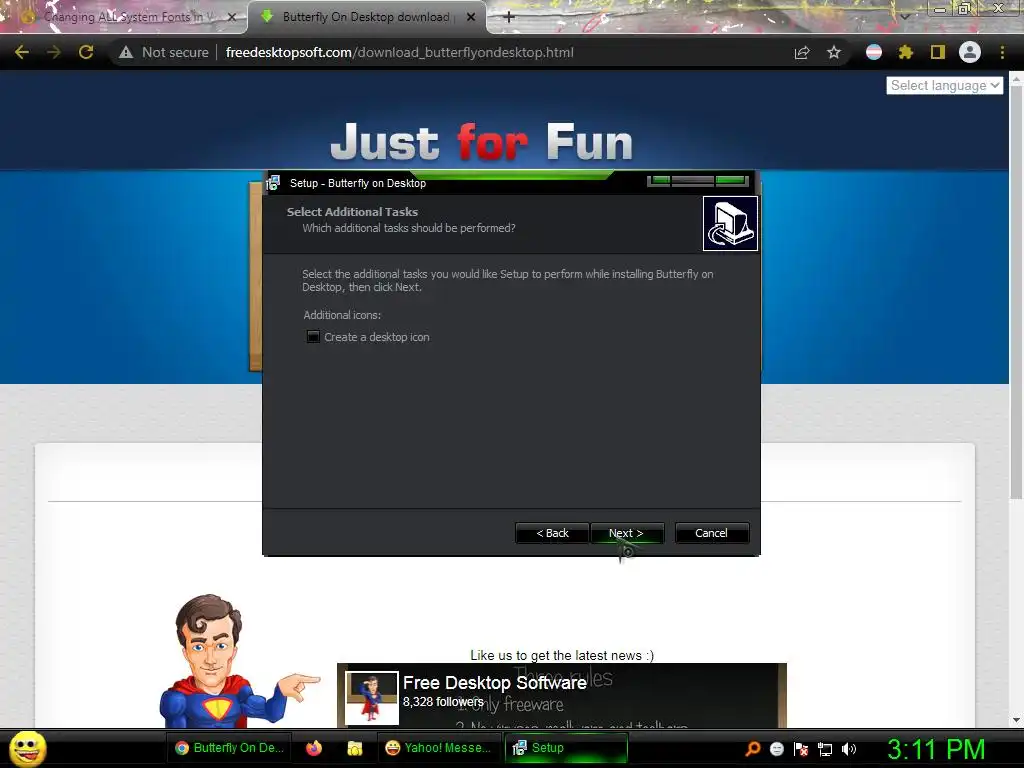Launch Firefox from the taskbar
Screen dimensions: 1024x768
click(x=314, y=748)
